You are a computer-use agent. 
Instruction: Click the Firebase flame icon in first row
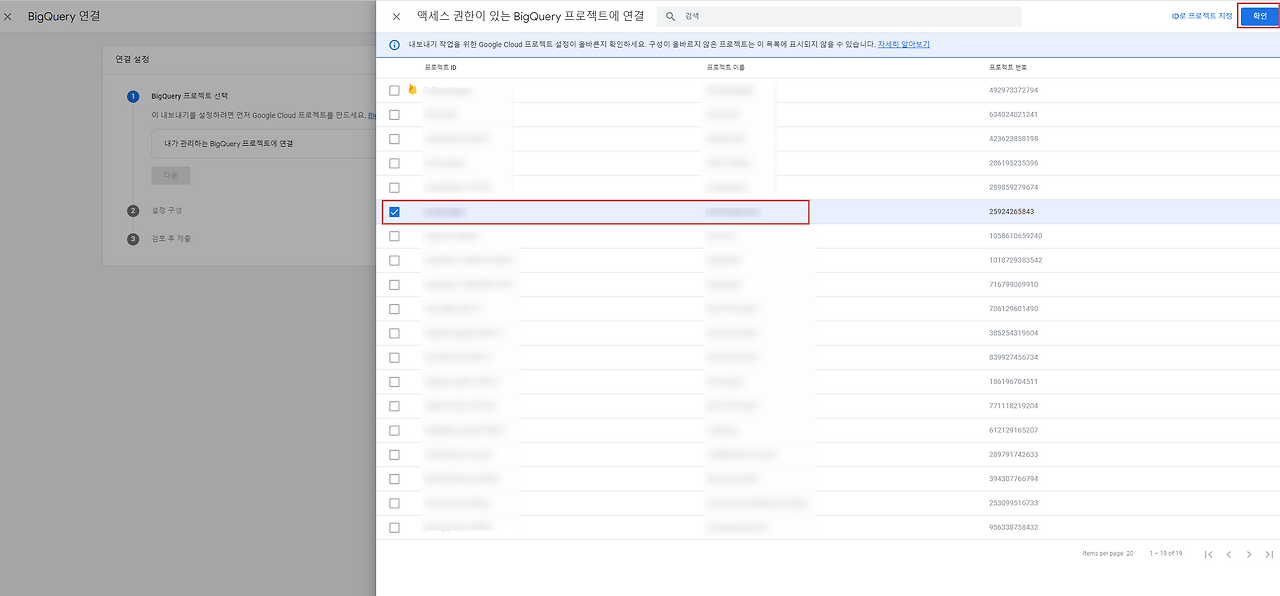coord(412,90)
